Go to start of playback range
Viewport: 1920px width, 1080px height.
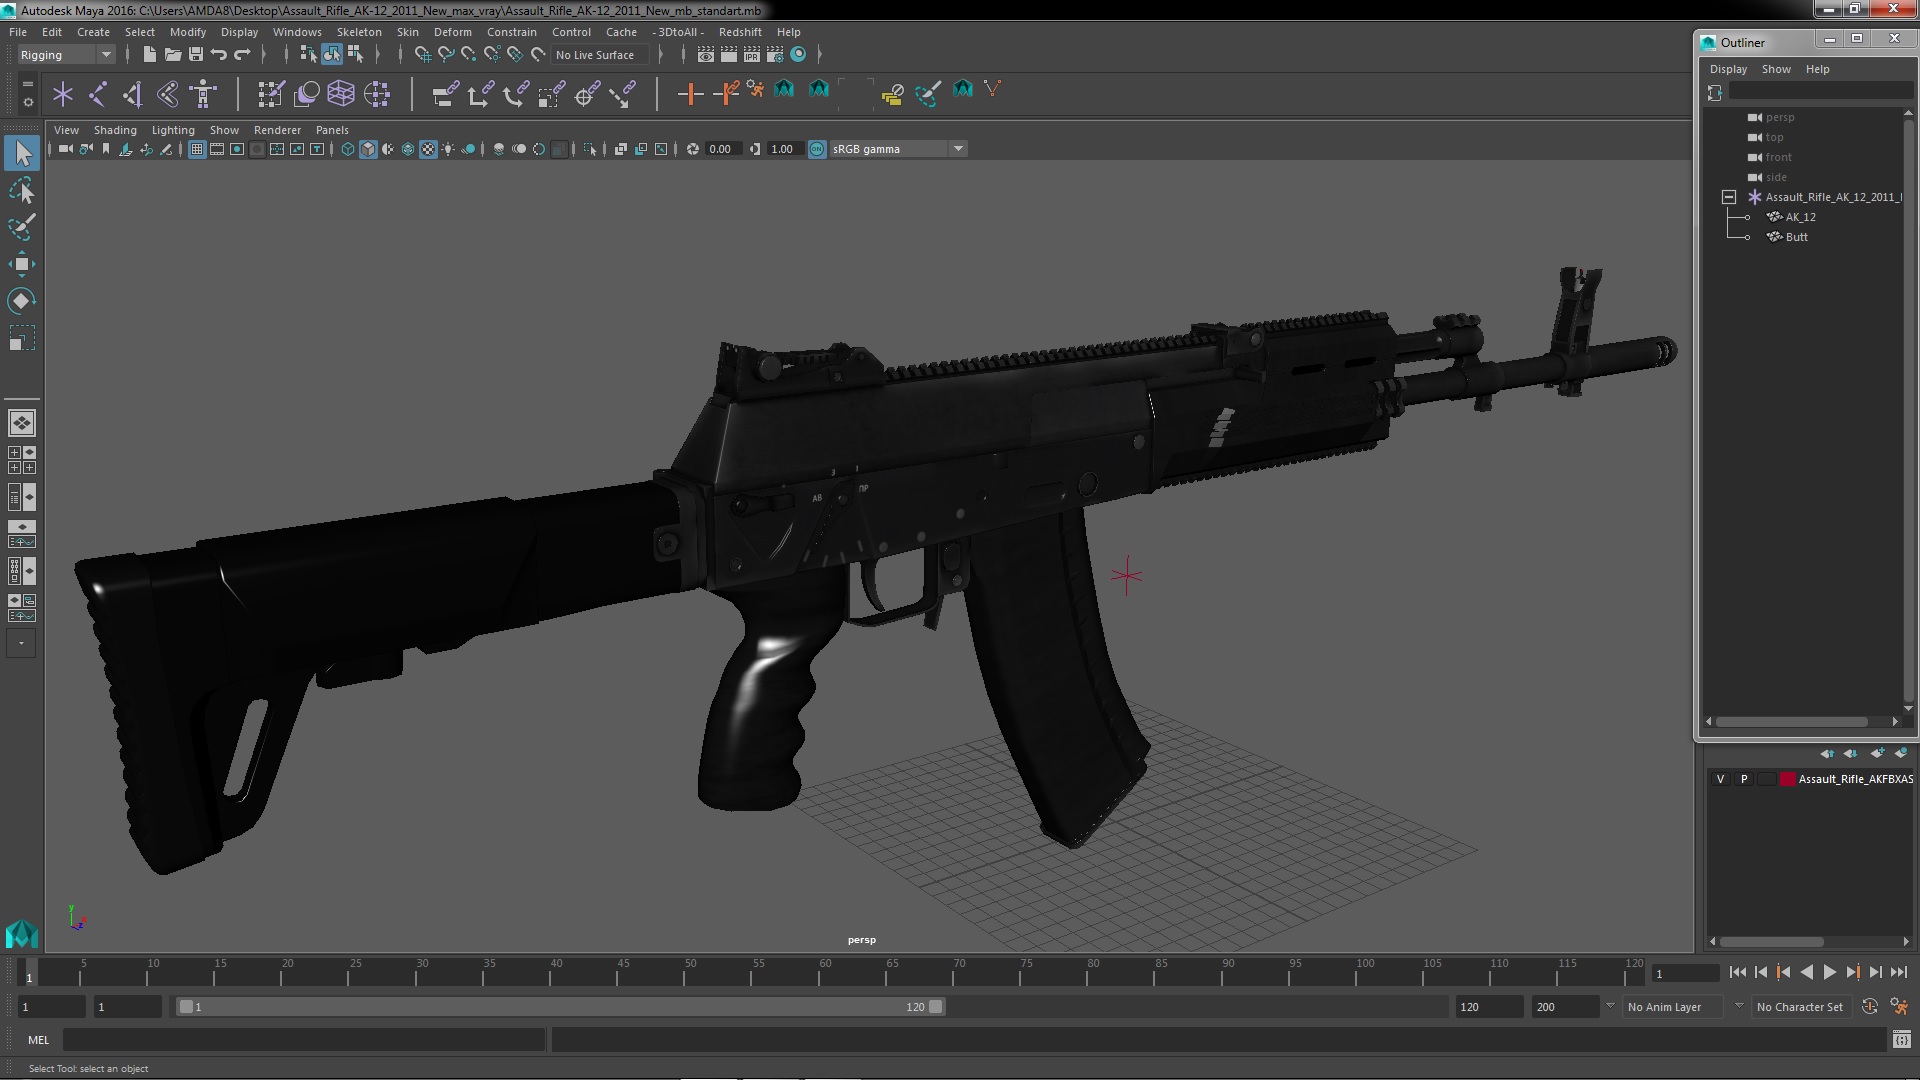(1737, 972)
